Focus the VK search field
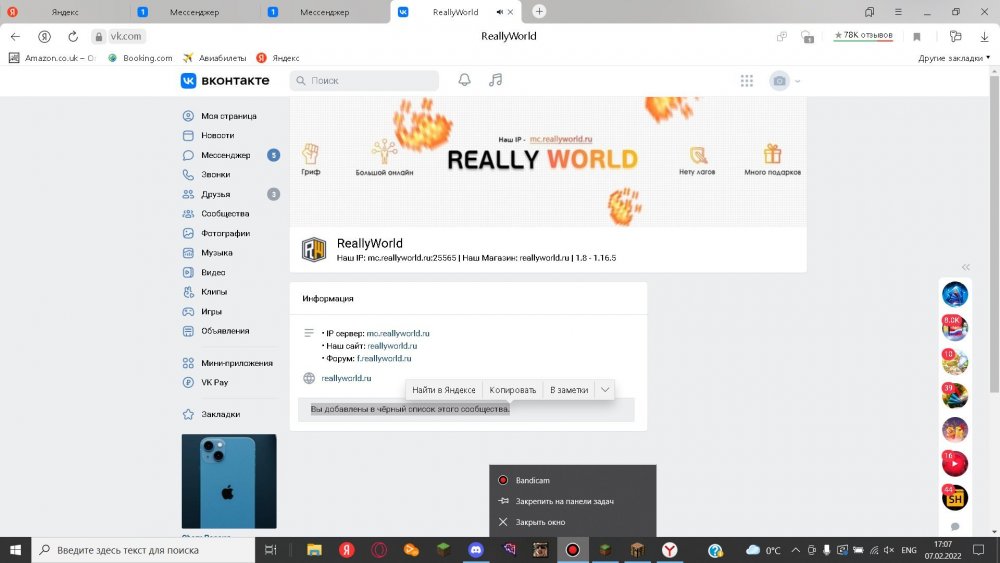 click(364, 80)
